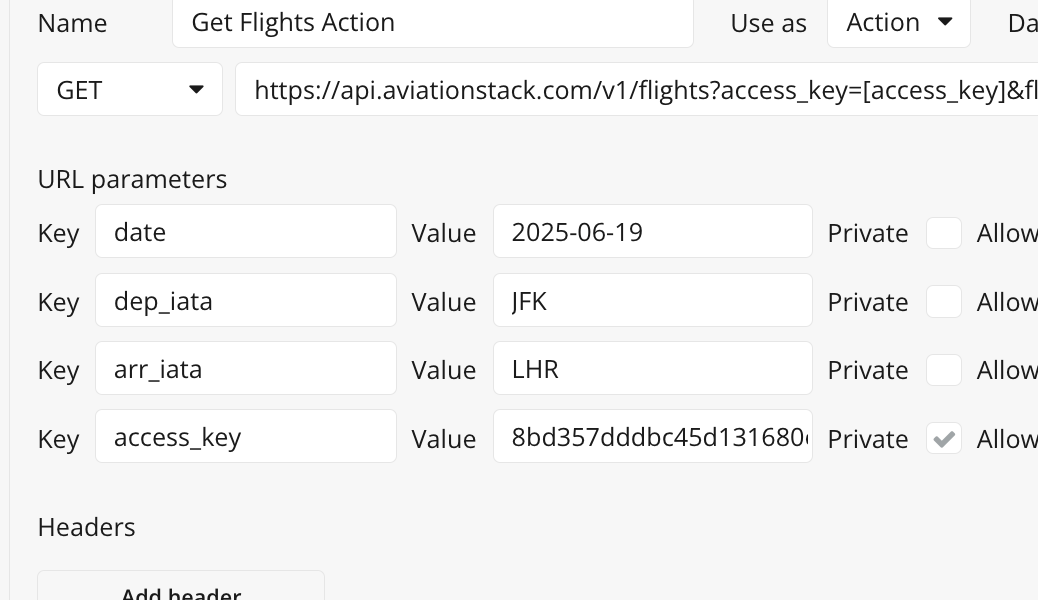This screenshot has height=600, width=1038.
Task: Enable Private for the date parameter
Action: [943, 233]
